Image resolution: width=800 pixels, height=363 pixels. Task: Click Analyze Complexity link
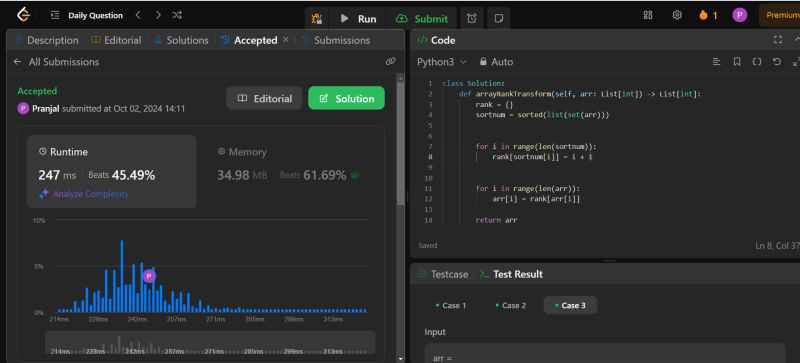tap(84, 194)
